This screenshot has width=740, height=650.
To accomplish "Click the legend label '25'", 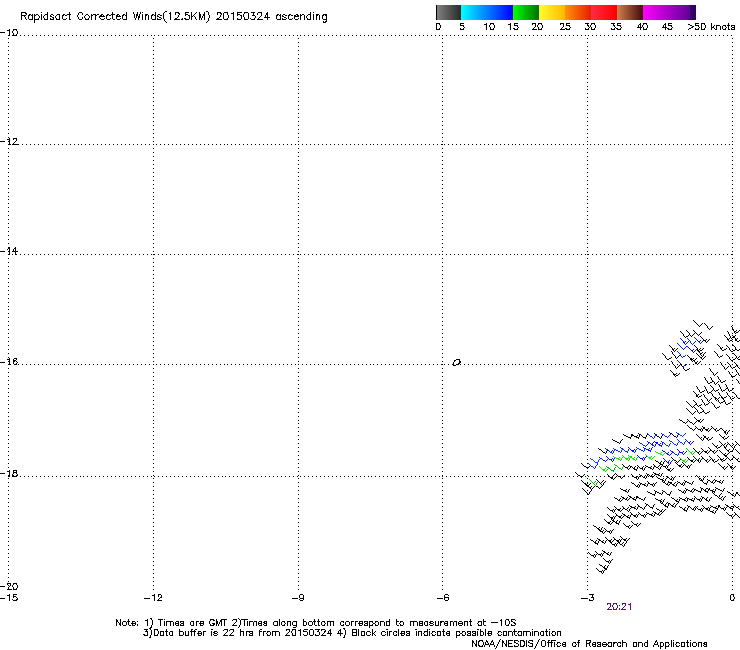I will click(x=565, y=27).
